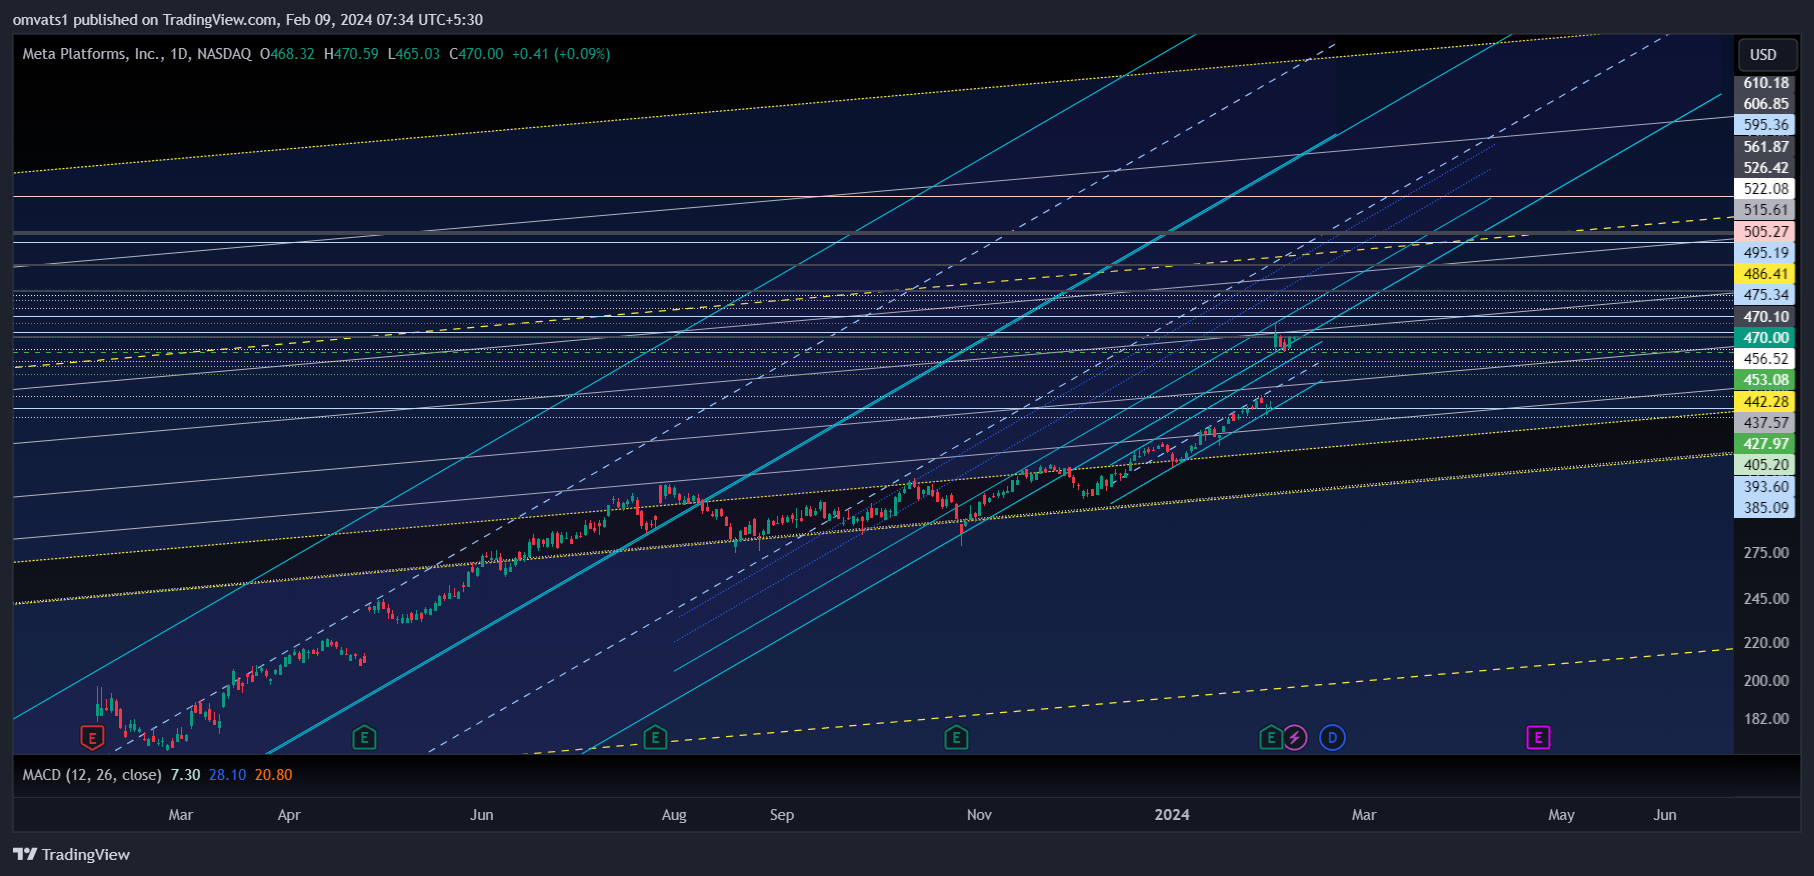The image size is (1814, 876).
Task: Click the high value H470.59
Action: pyautogui.click(x=351, y=54)
